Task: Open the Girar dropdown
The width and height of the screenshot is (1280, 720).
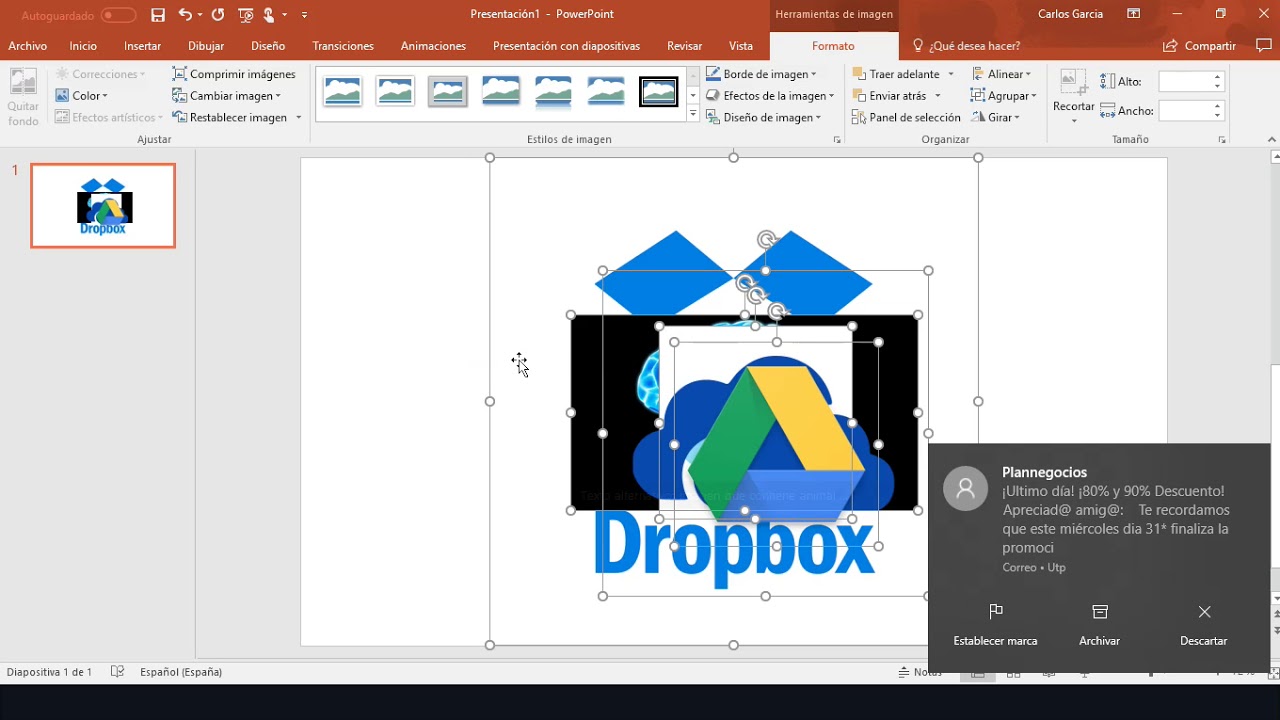Action: pos(995,117)
